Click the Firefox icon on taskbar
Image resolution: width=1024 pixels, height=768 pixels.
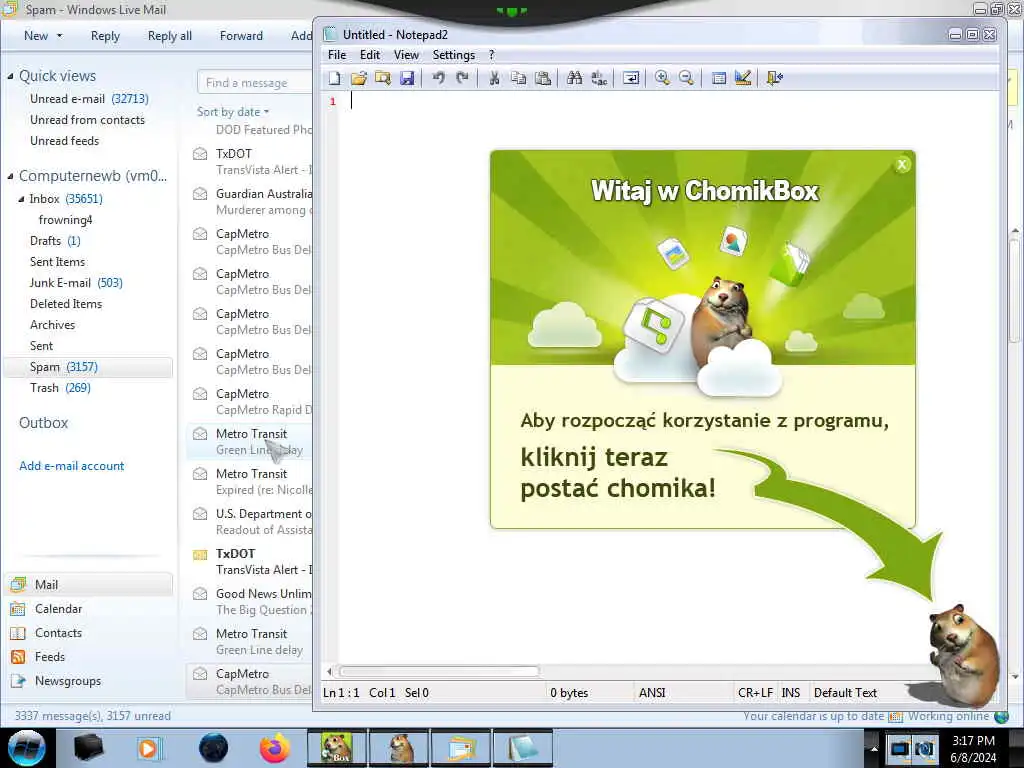tap(275, 748)
